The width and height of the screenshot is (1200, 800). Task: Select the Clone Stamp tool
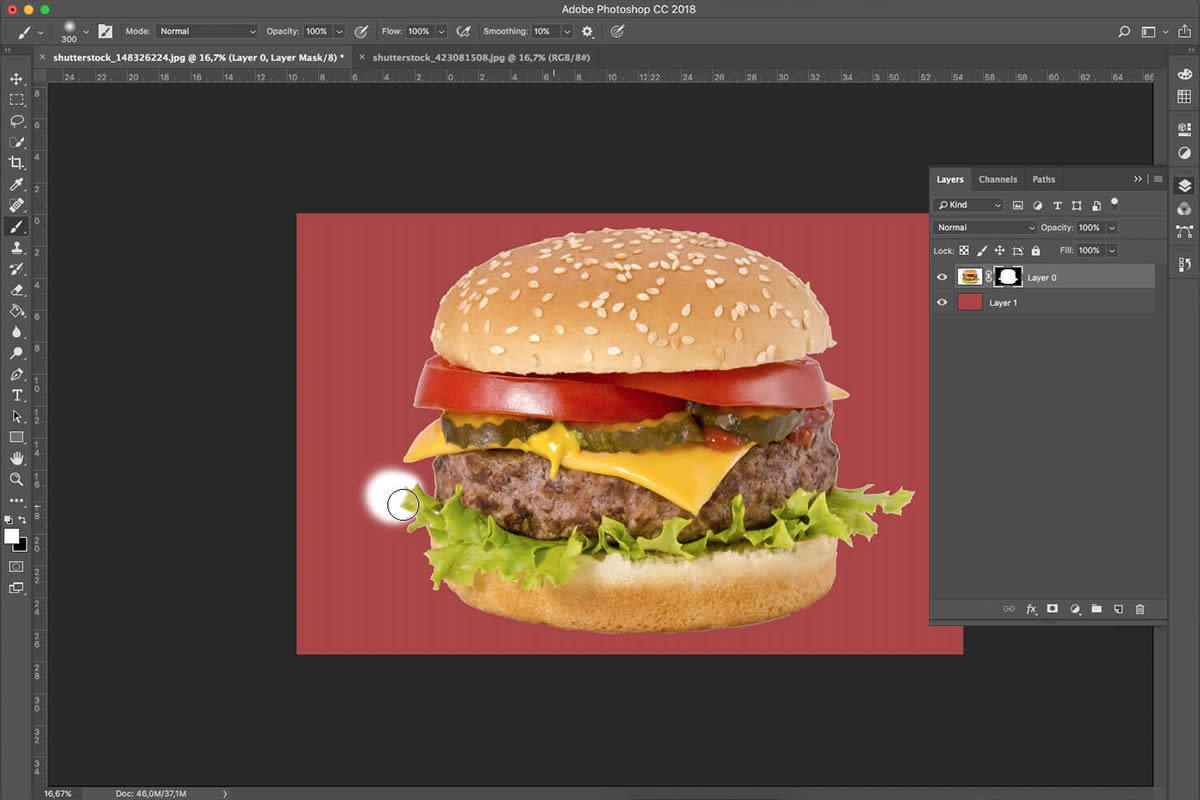[x=16, y=248]
